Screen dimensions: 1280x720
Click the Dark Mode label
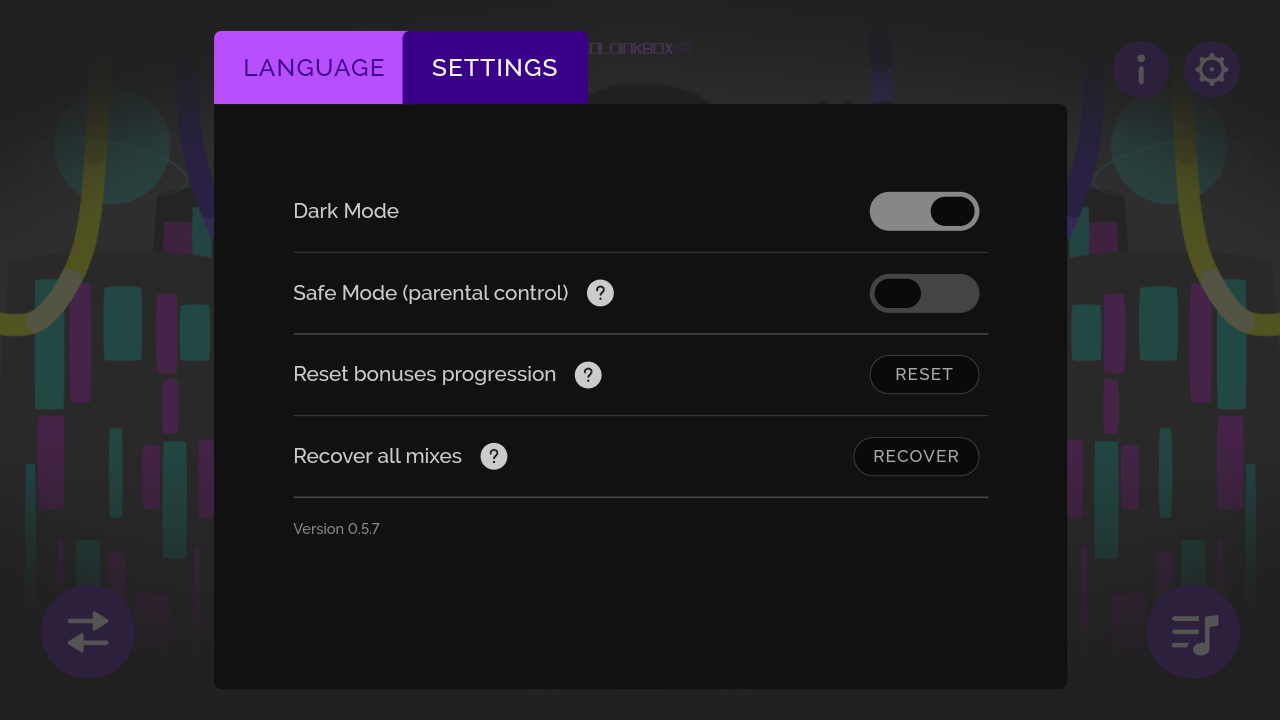[x=346, y=211]
